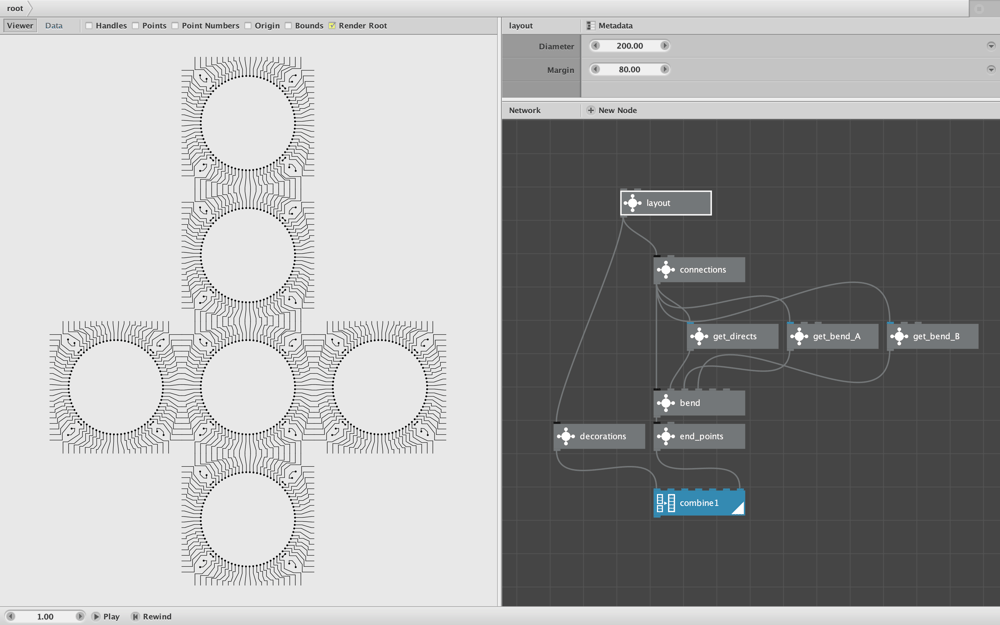1000x625 pixels.
Task: Click the Margin parameter label
Action: tap(561, 70)
